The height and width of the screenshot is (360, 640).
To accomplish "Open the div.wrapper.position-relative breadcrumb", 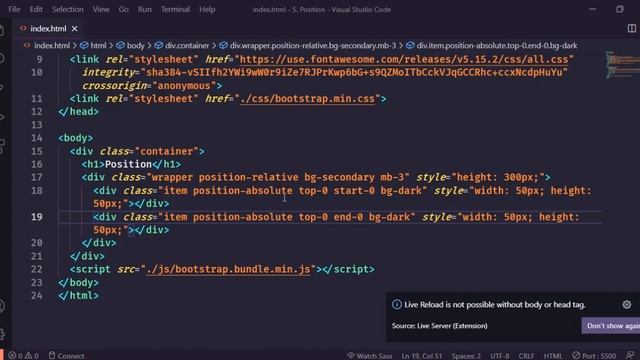I will tap(308, 45).
